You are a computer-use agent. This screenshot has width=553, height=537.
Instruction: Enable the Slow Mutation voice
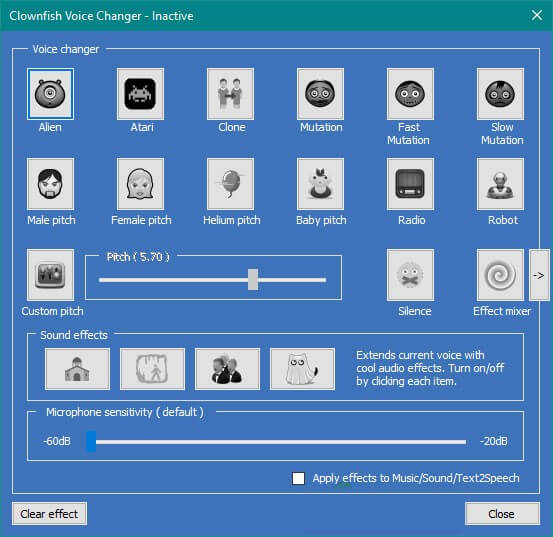click(x=500, y=94)
